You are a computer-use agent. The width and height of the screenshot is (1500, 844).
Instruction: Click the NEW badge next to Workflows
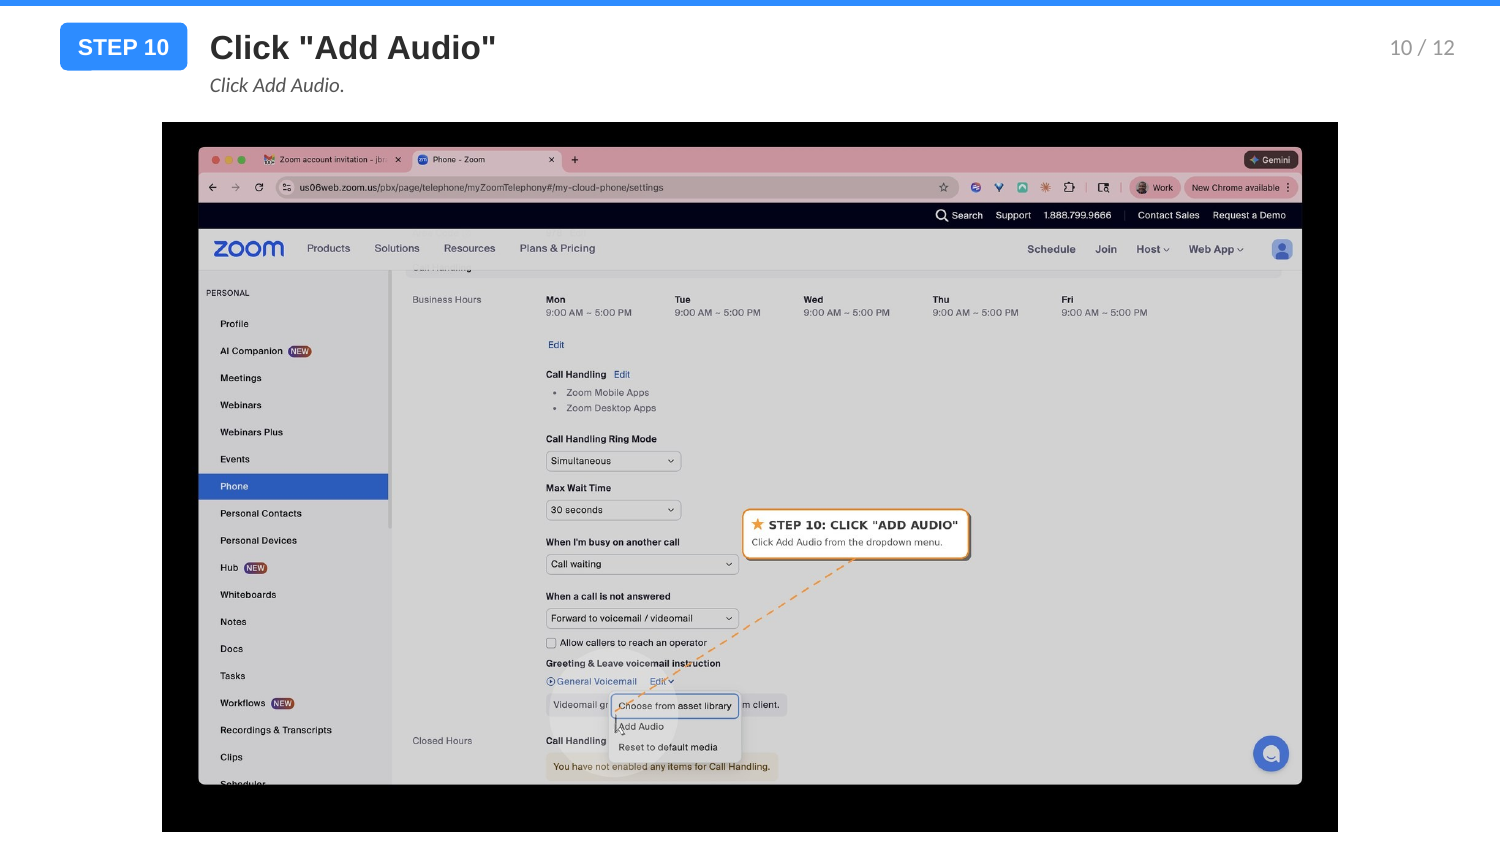[281, 703]
